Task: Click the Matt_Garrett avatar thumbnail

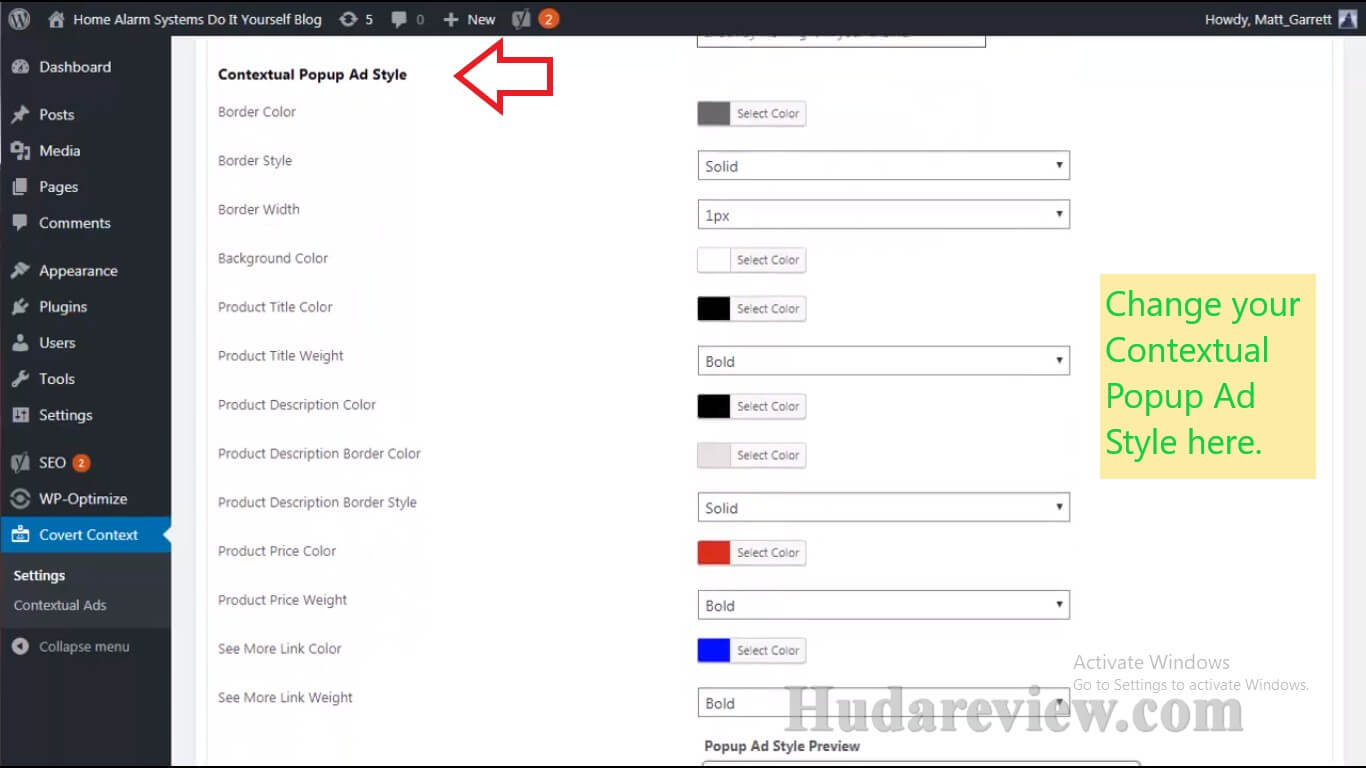Action: point(1347,19)
